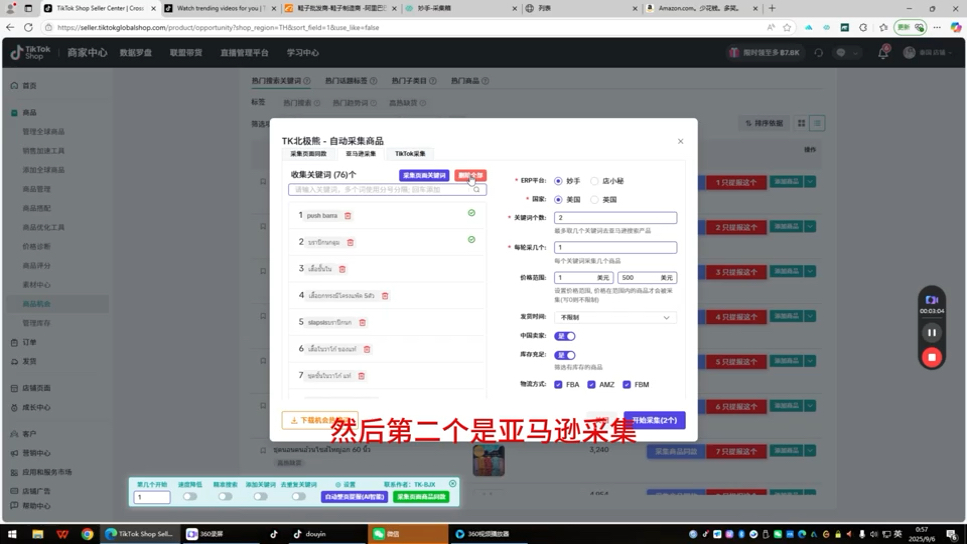Expand dropdown arrow beside row 2 添加商品
The height and width of the screenshot is (544, 967).
pos(810,227)
